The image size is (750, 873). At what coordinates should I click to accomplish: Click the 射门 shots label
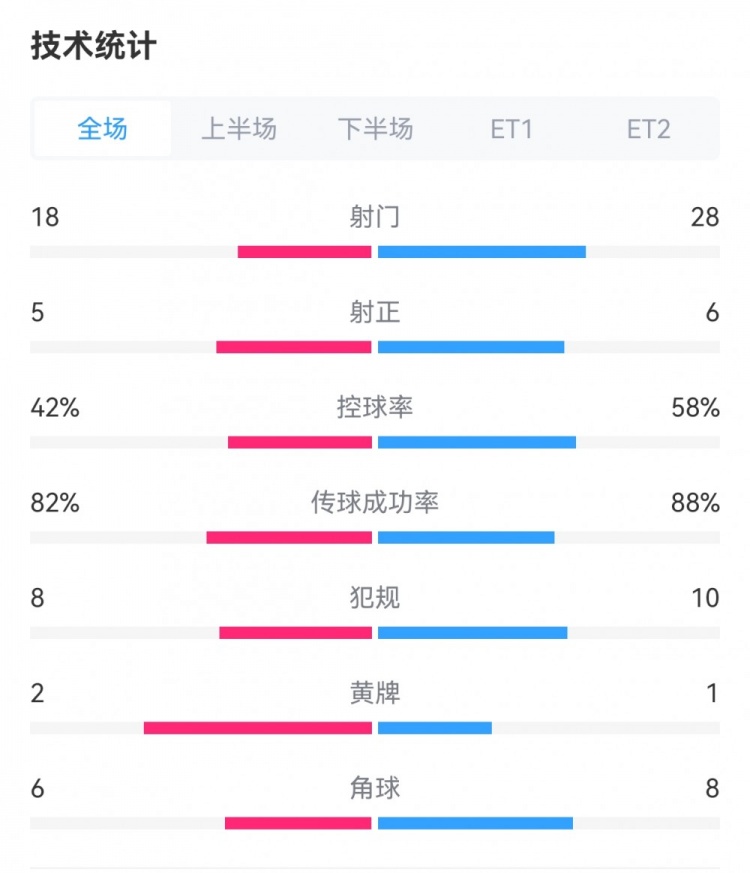coord(375,217)
